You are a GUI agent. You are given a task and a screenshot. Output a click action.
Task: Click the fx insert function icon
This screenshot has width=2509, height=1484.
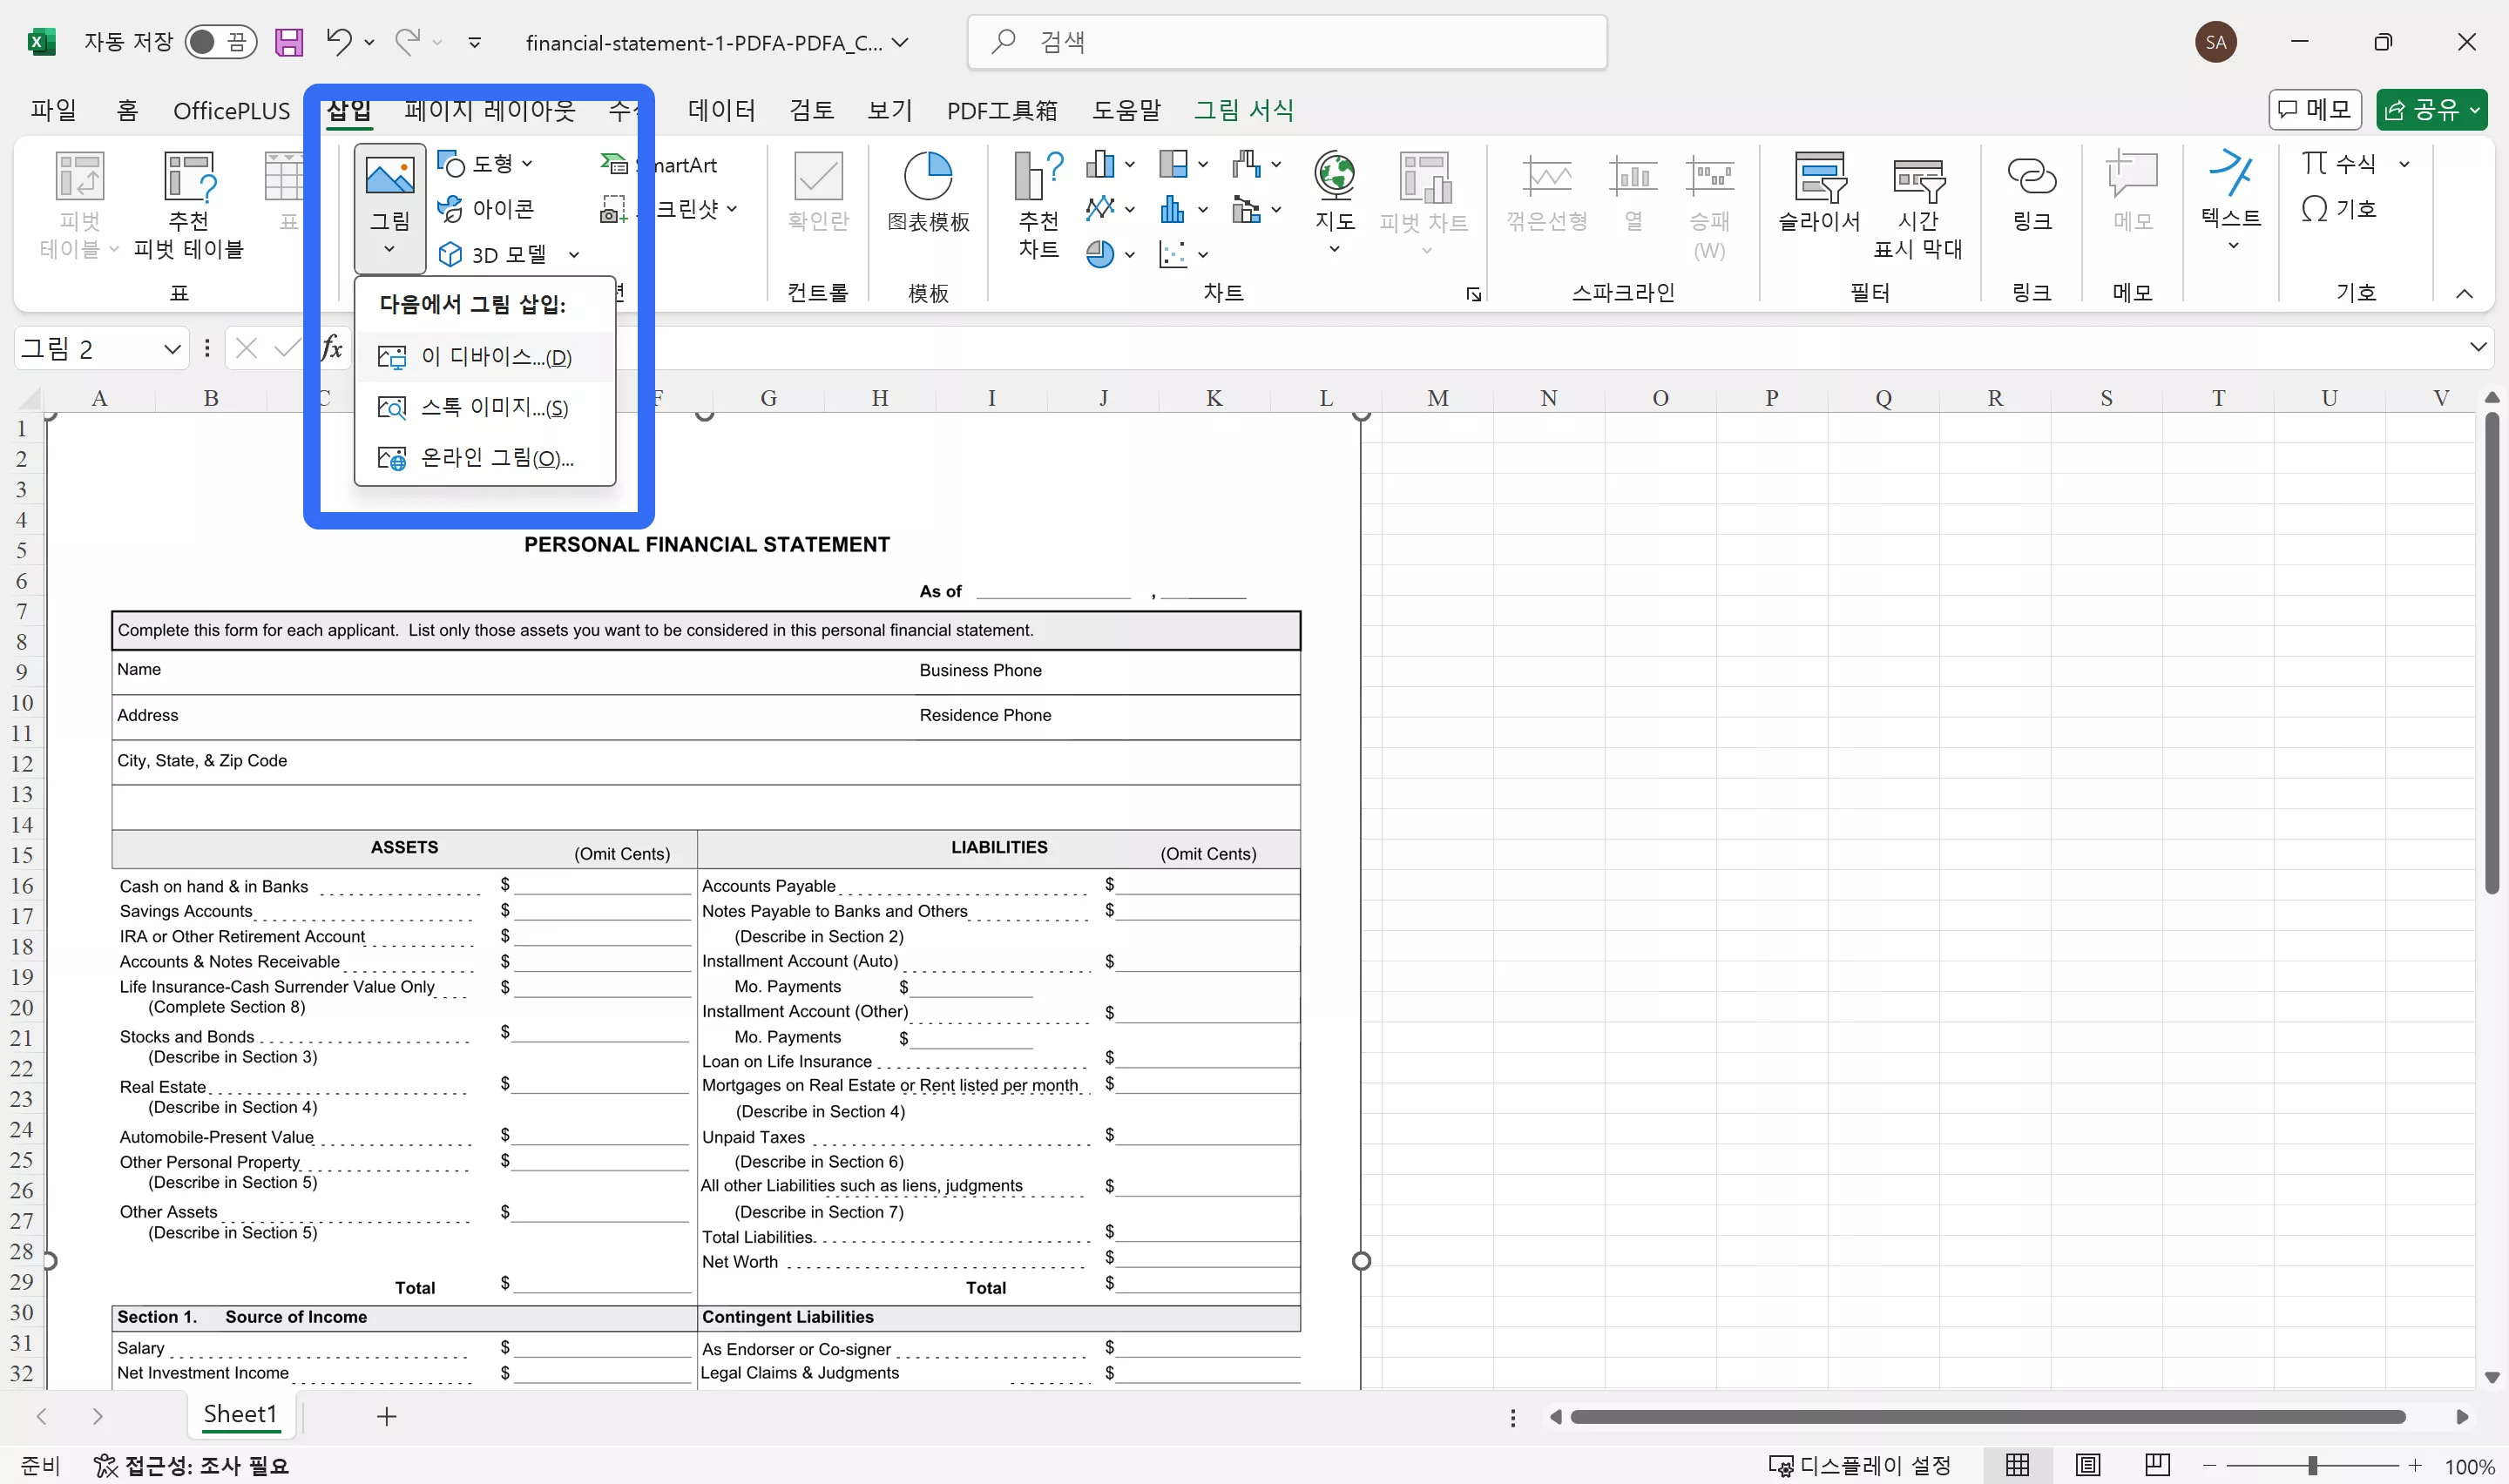331,348
